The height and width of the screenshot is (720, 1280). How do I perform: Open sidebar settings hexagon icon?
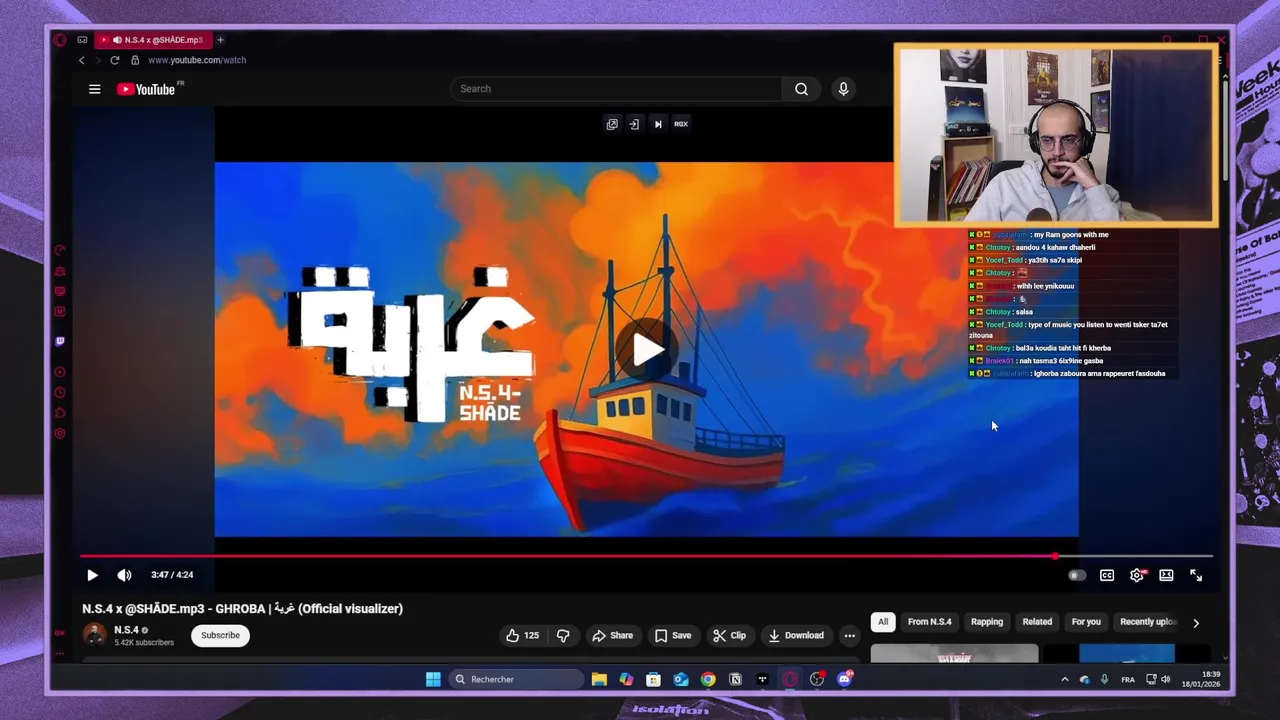[x=60, y=433]
